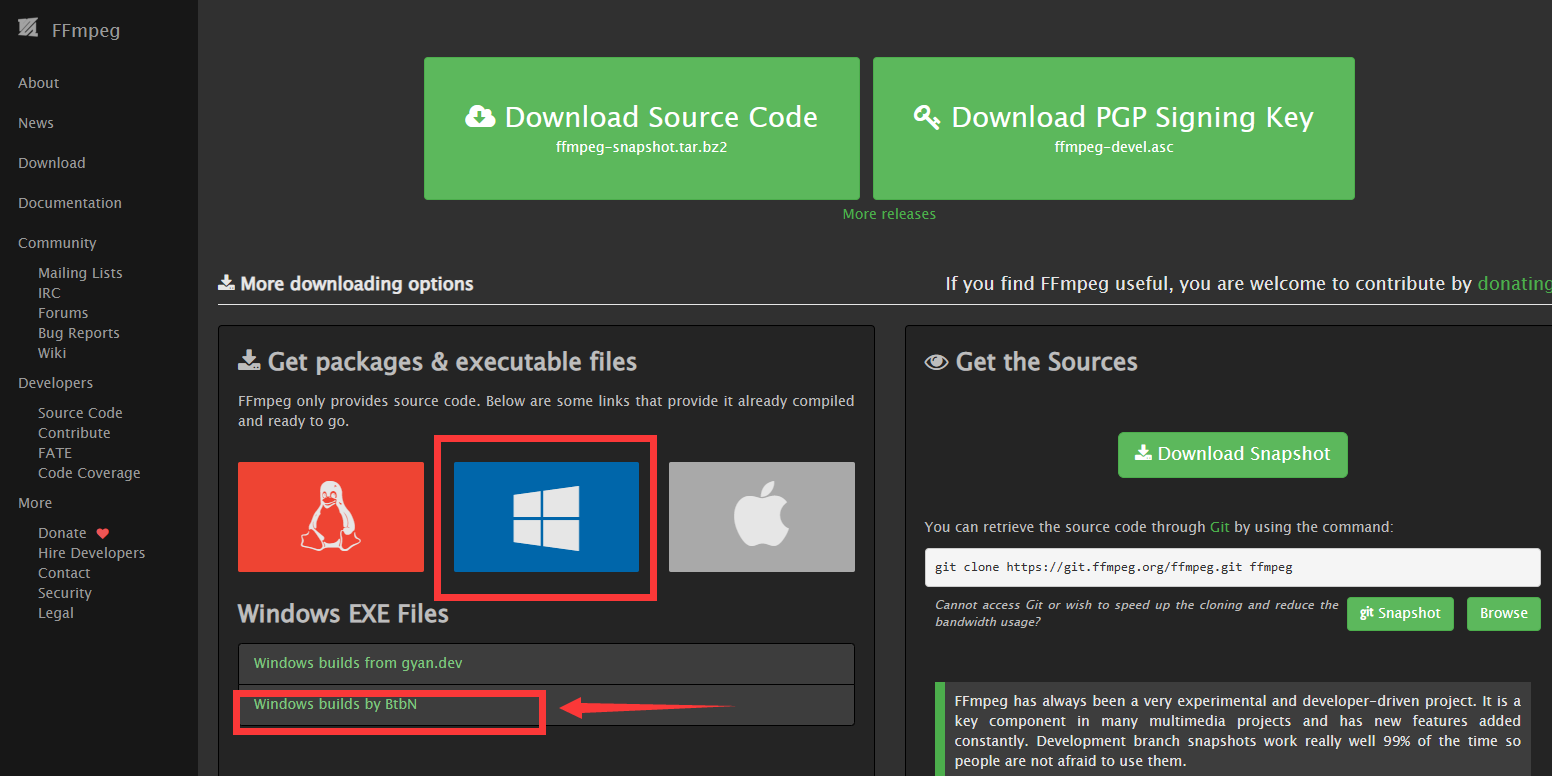
Task: Open More section in sidebar
Action: (35, 503)
